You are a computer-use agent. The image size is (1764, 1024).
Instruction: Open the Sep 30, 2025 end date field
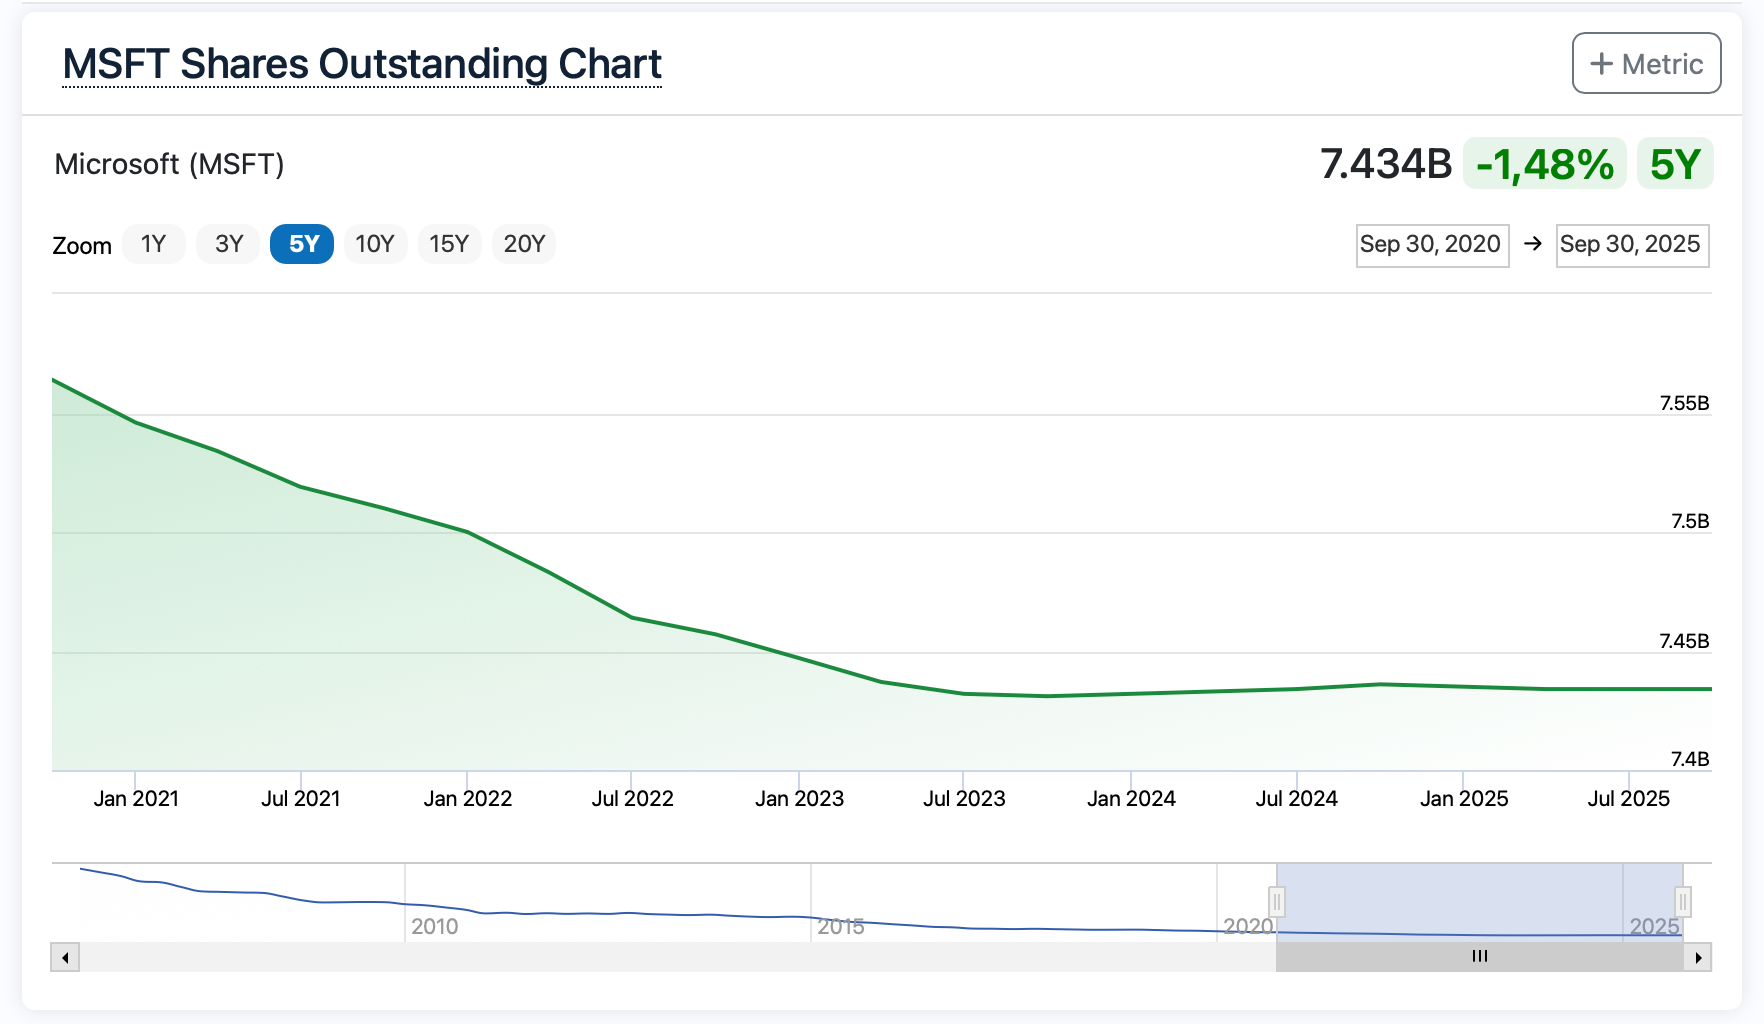(1631, 245)
